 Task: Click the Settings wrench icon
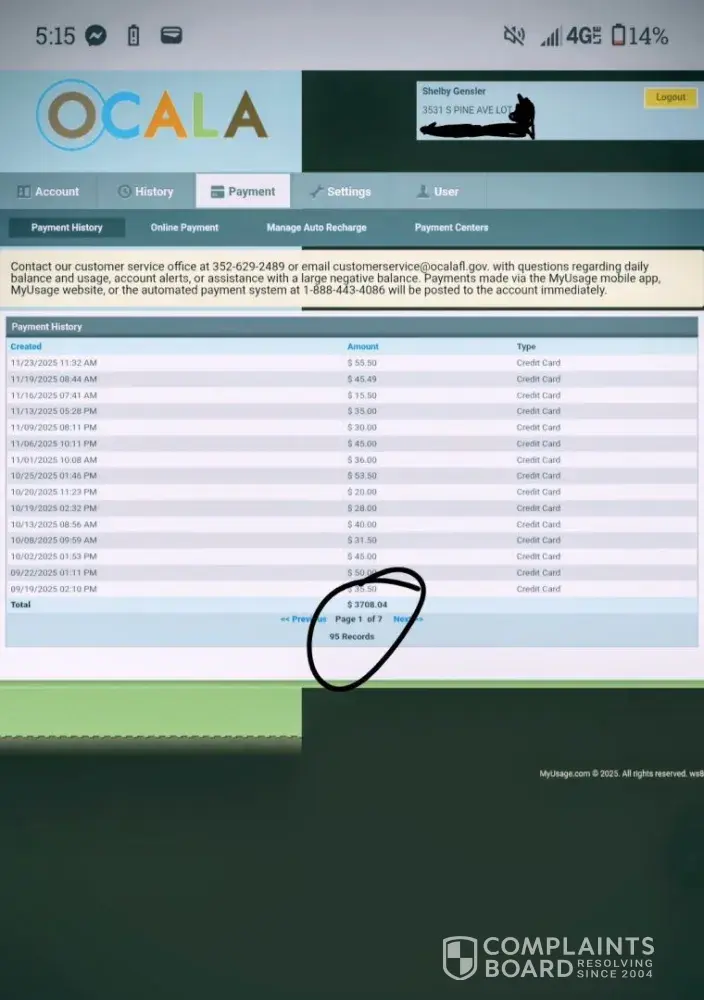tap(316, 191)
